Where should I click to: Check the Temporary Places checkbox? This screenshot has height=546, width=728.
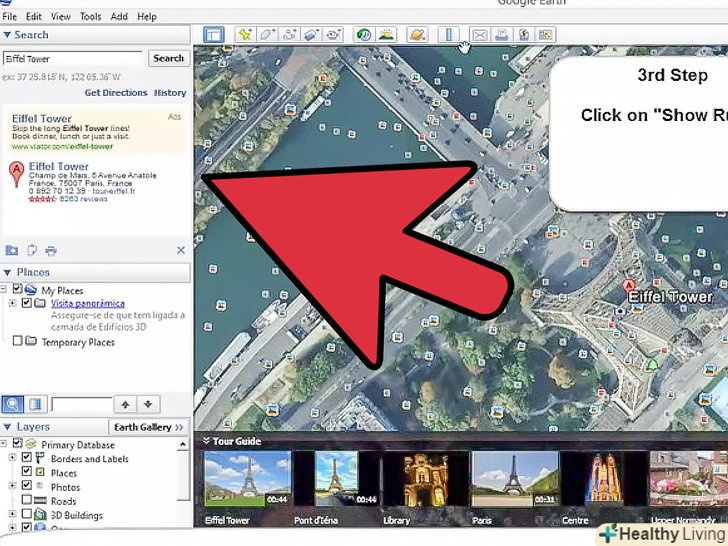tap(17, 341)
